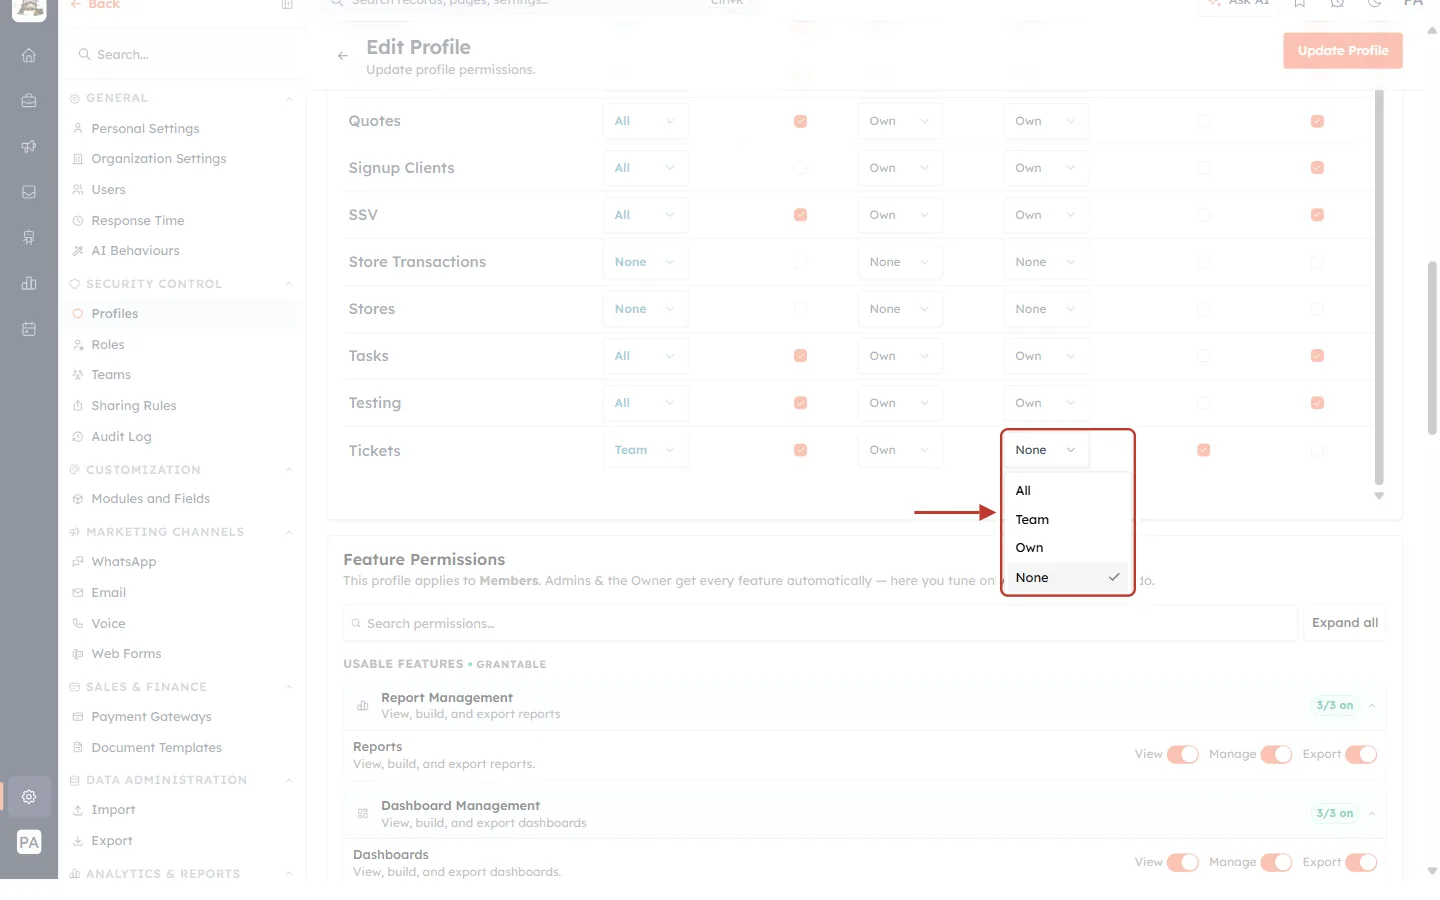The height and width of the screenshot is (900, 1440).
Task: Open Modules and Fields in sidebar
Action: coord(150,499)
